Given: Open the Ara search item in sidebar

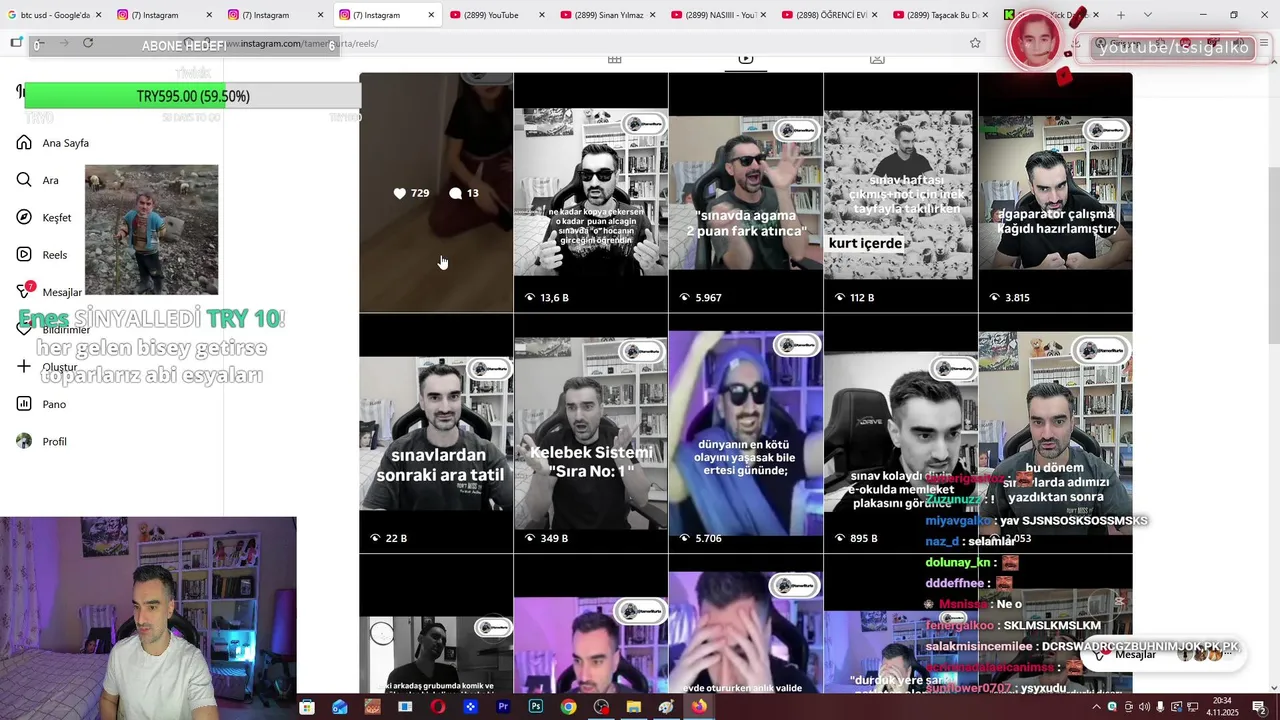Looking at the screenshot, I should (38, 180).
